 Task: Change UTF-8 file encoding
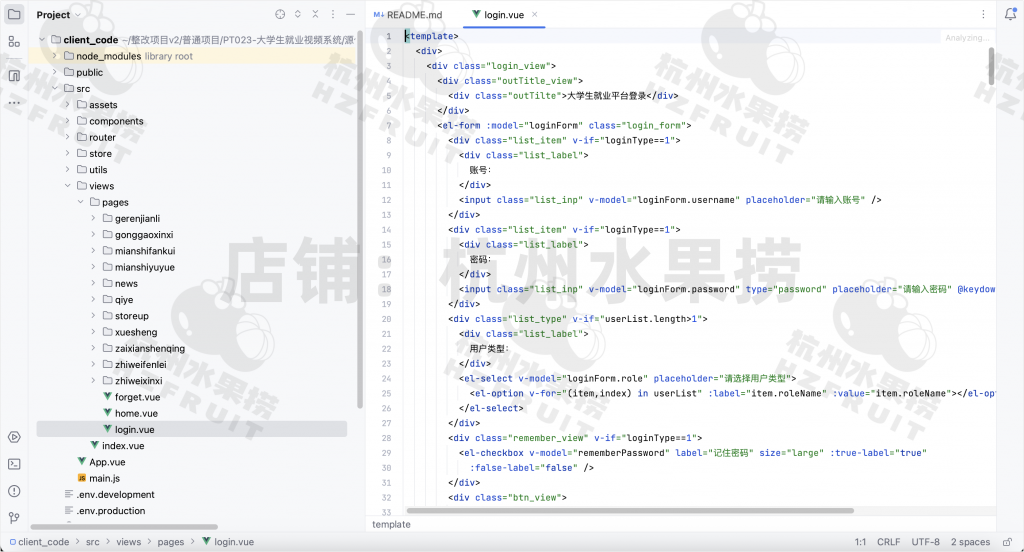pos(925,542)
